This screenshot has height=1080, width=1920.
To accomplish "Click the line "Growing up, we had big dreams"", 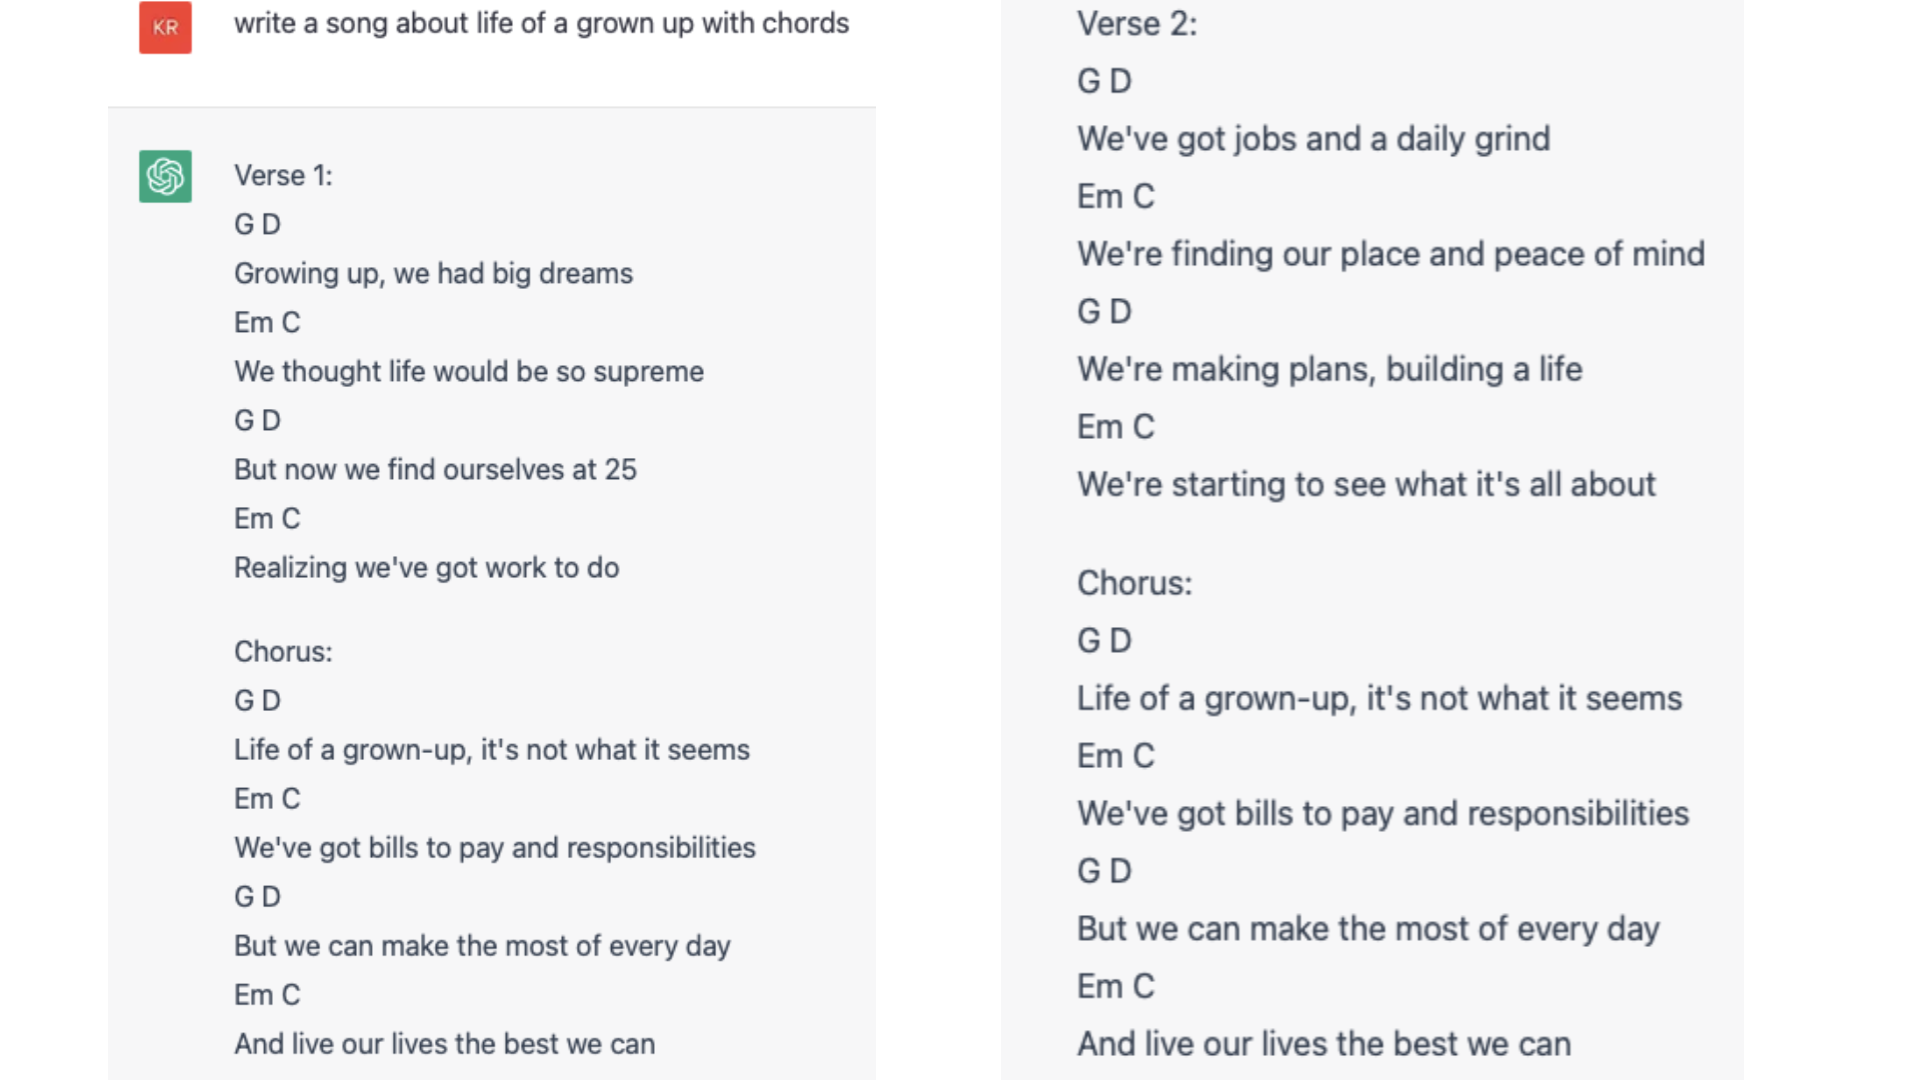I will point(433,273).
